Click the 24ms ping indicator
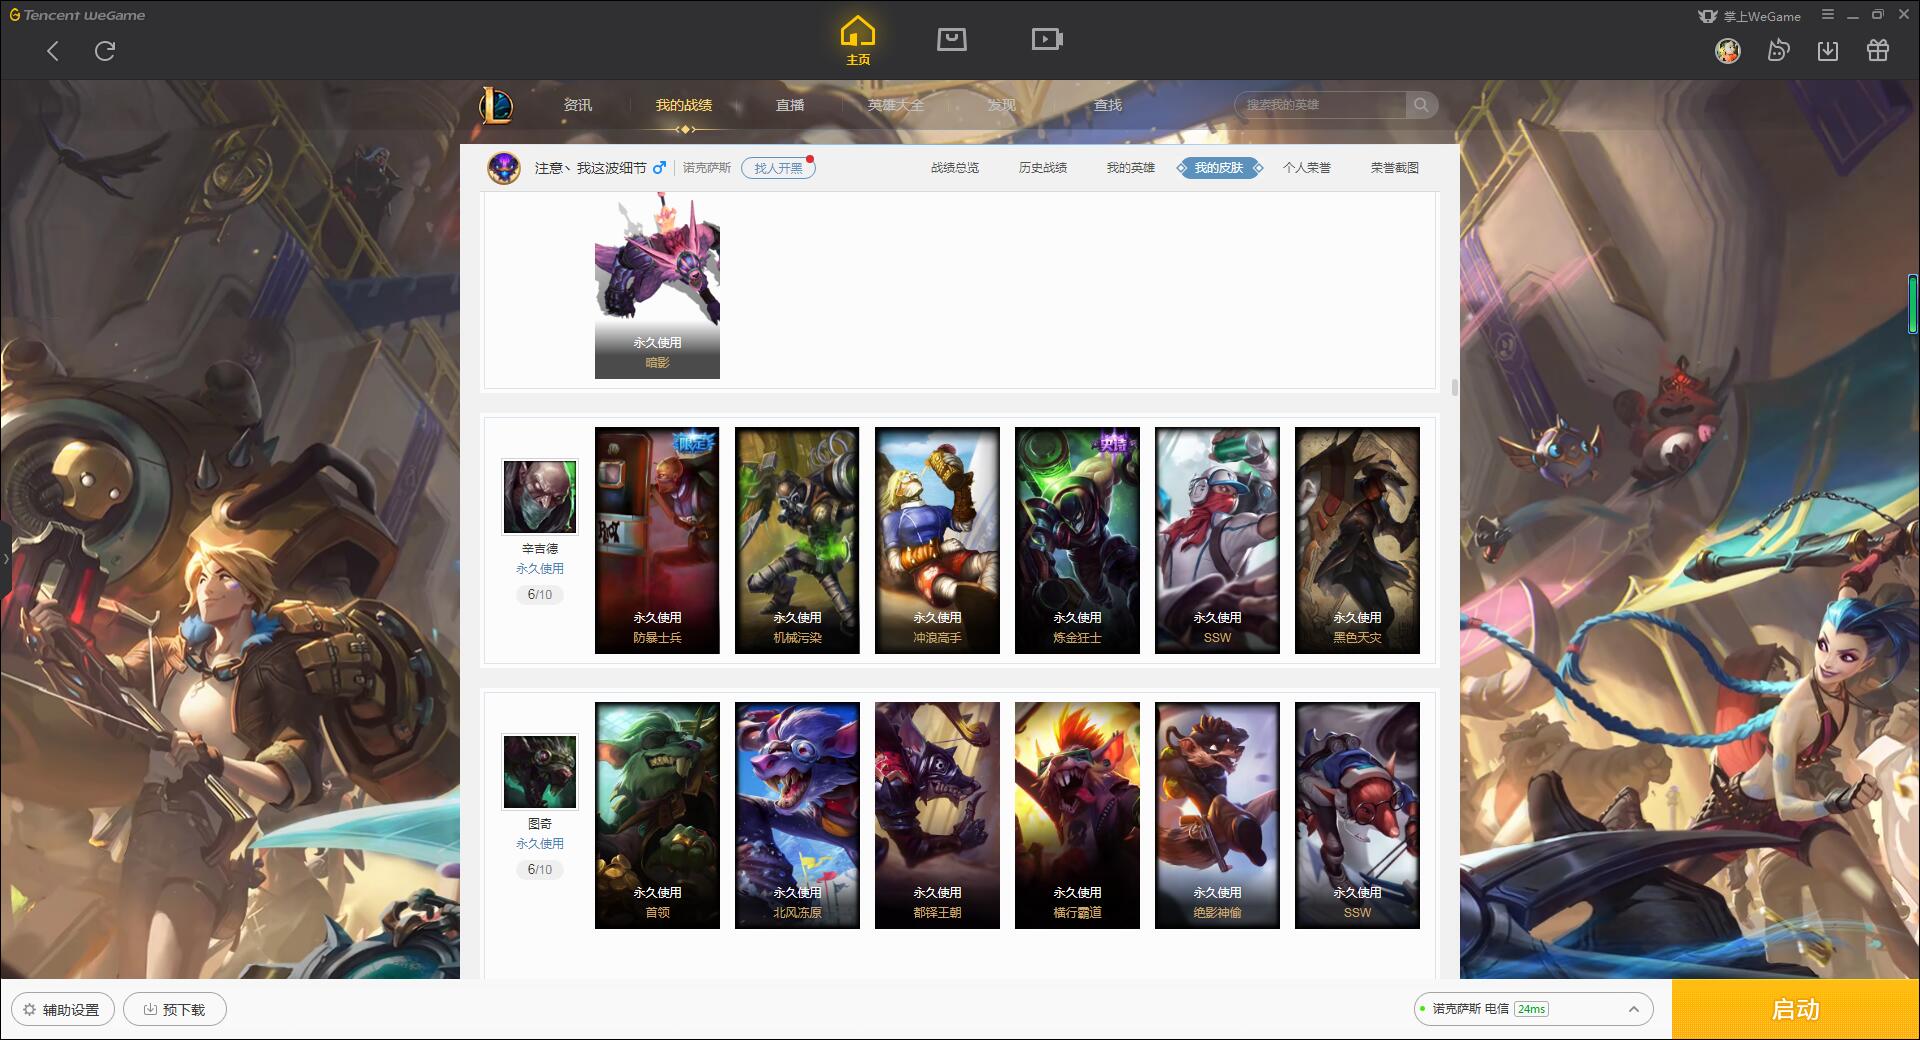Screen dimensions: 1920x1040 coord(1531,1009)
